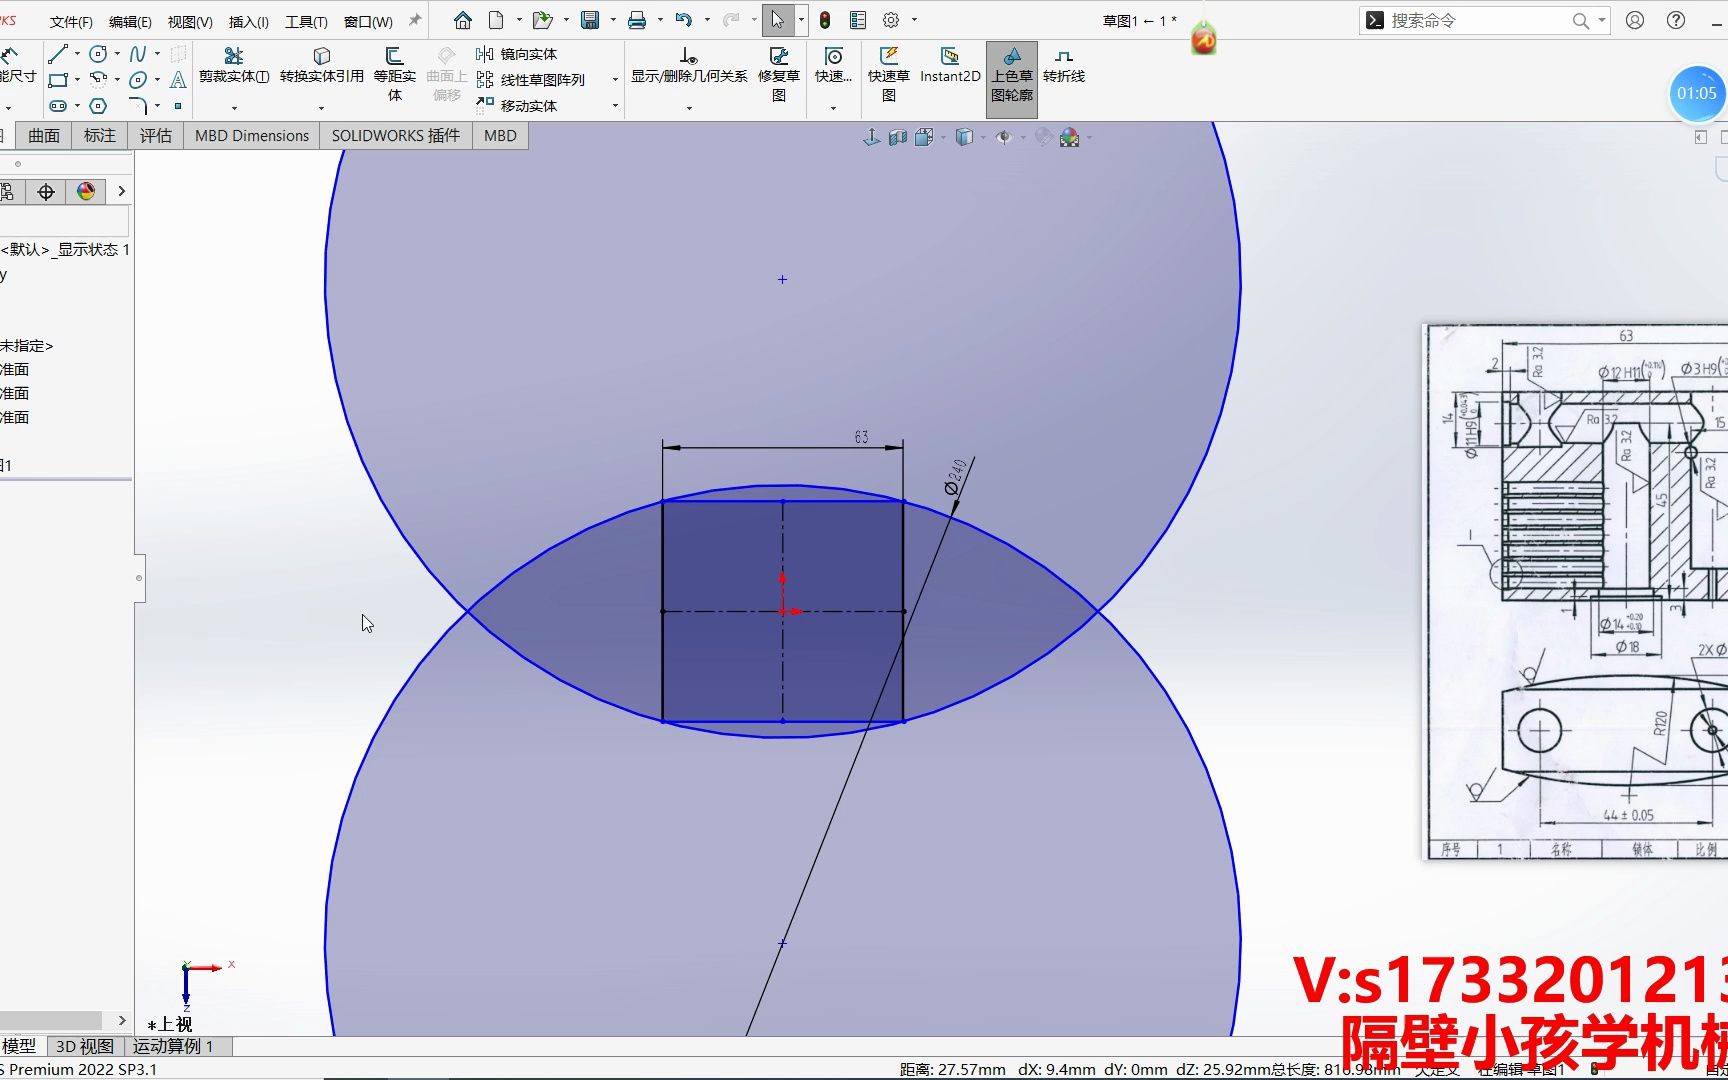Viewport: 1728px width, 1080px height.
Task: Select the Sketch Fillet tool
Action: pyautogui.click(x=138, y=106)
